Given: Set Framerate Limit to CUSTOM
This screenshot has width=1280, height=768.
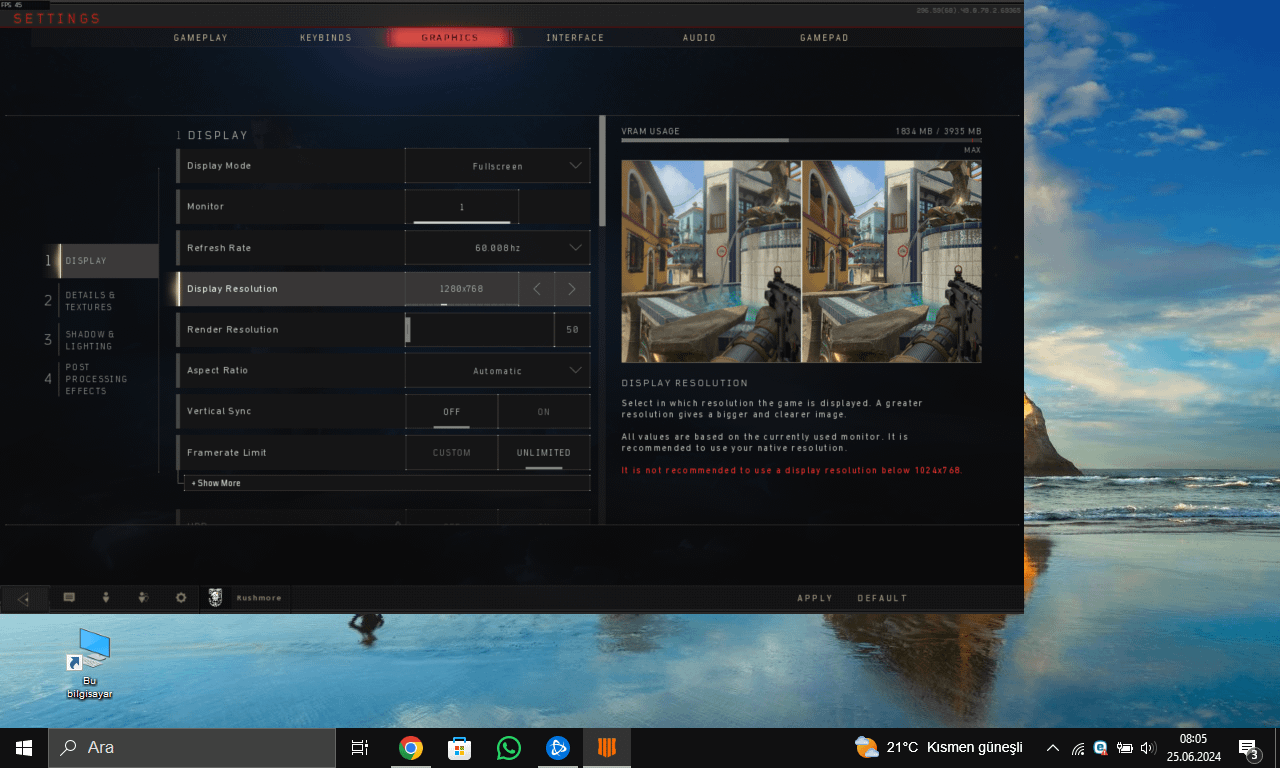Looking at the screenshot, I should pos(451,452).
